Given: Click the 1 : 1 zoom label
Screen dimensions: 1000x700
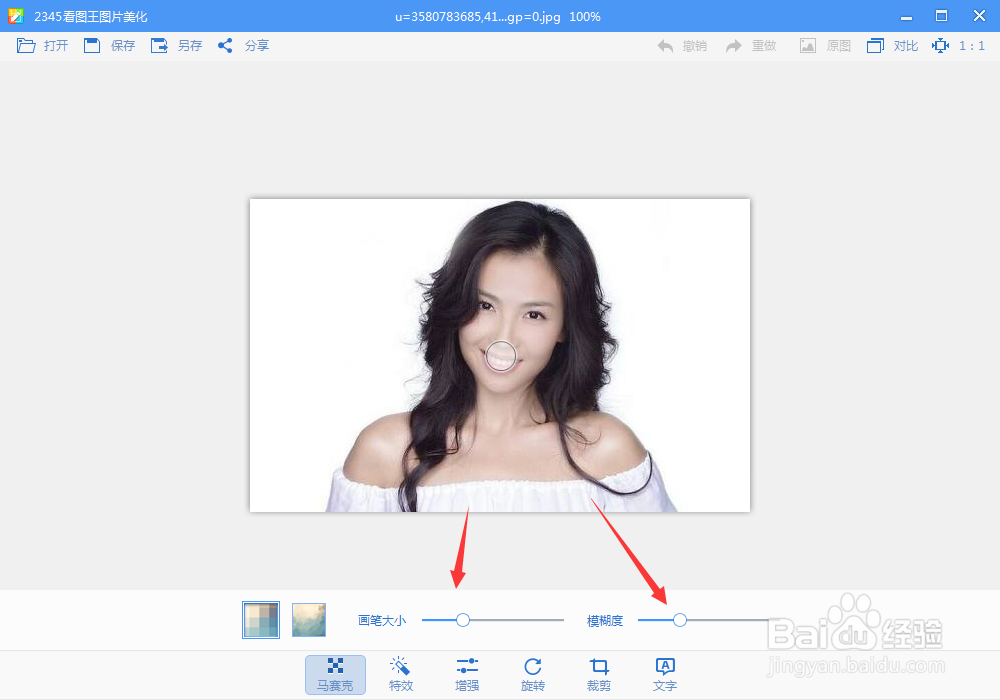Looking at the screenshot, I should tap(972, 46).
